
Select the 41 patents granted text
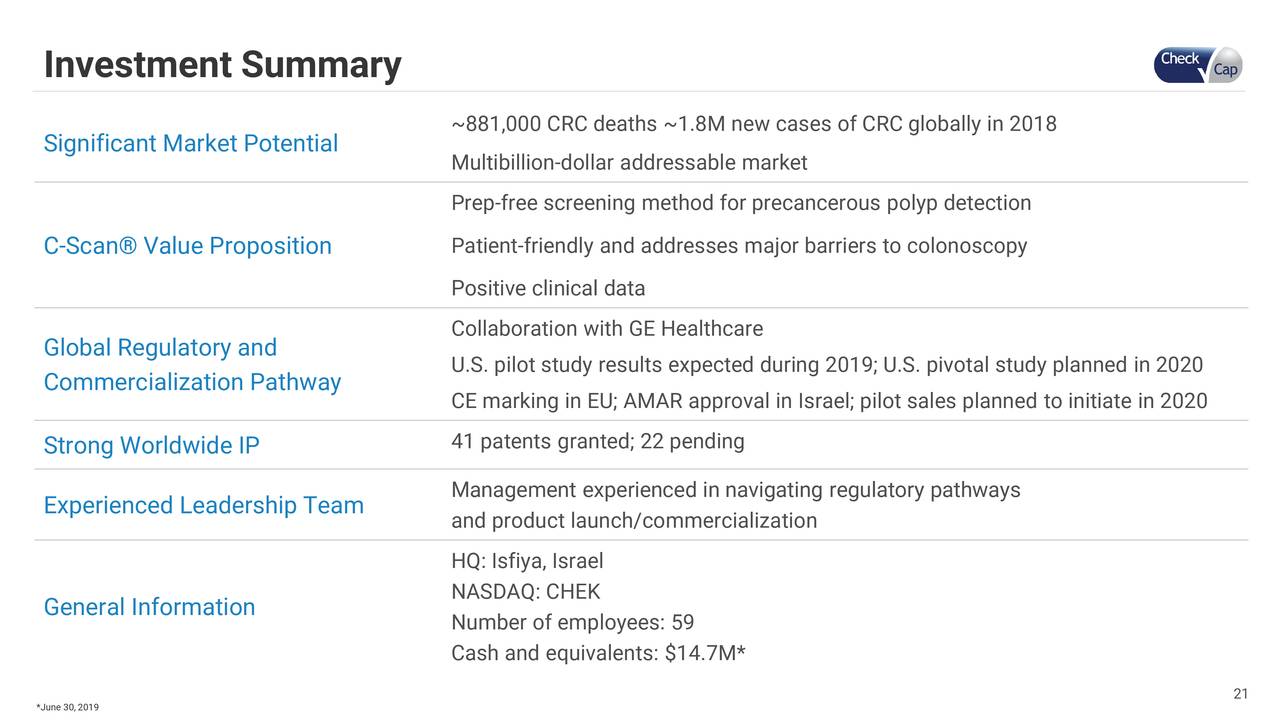coord(597,442)
